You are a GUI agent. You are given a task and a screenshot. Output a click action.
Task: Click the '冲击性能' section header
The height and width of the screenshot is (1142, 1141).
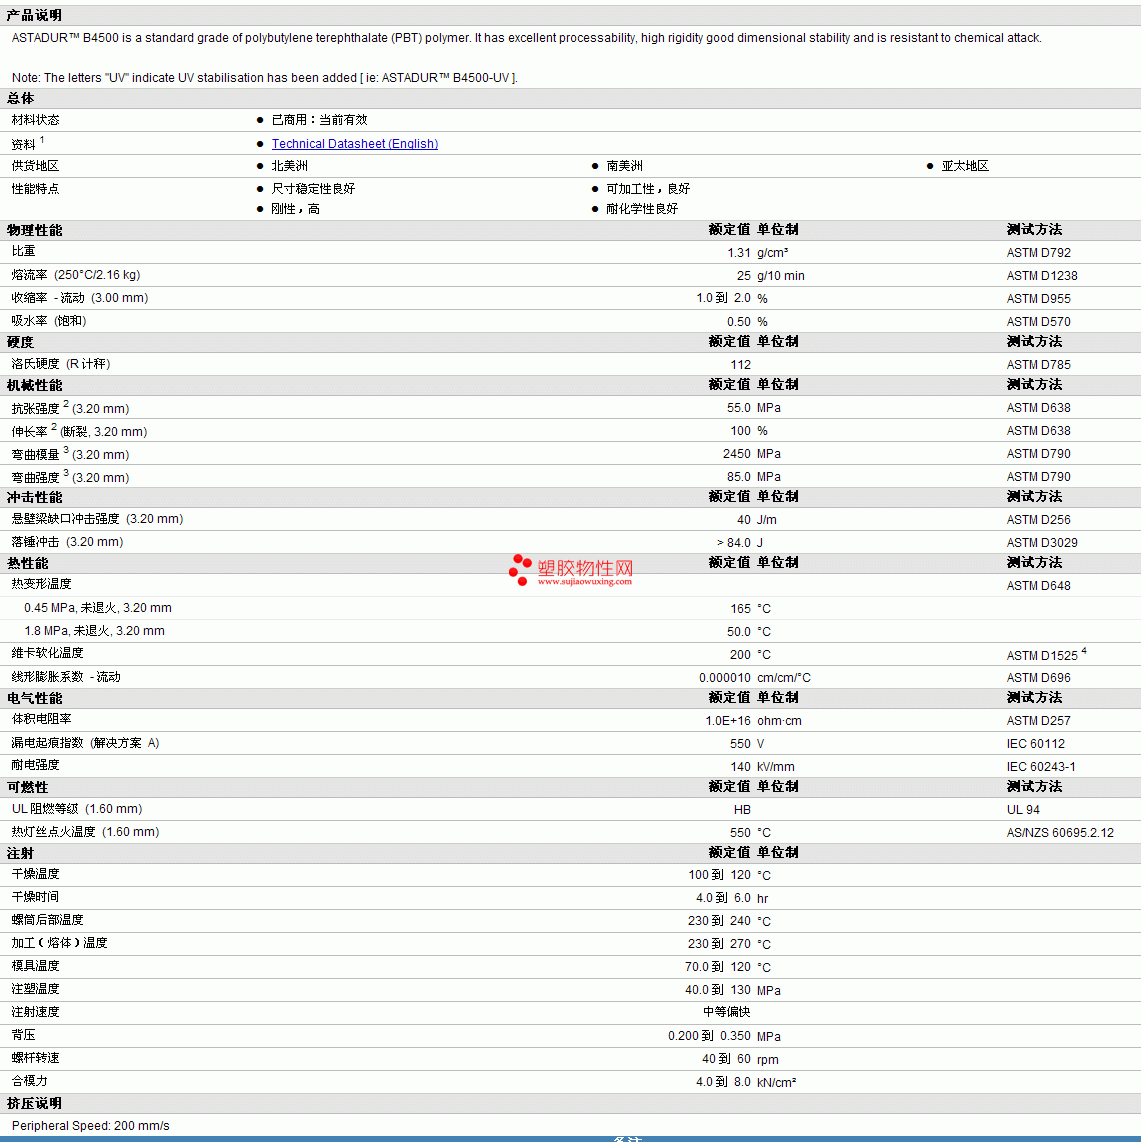(x=34, y=497)
